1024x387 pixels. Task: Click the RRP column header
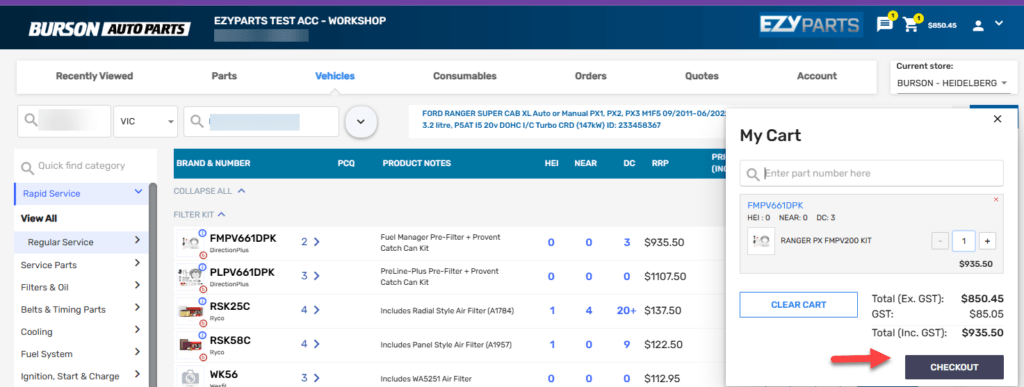point(660,163)
